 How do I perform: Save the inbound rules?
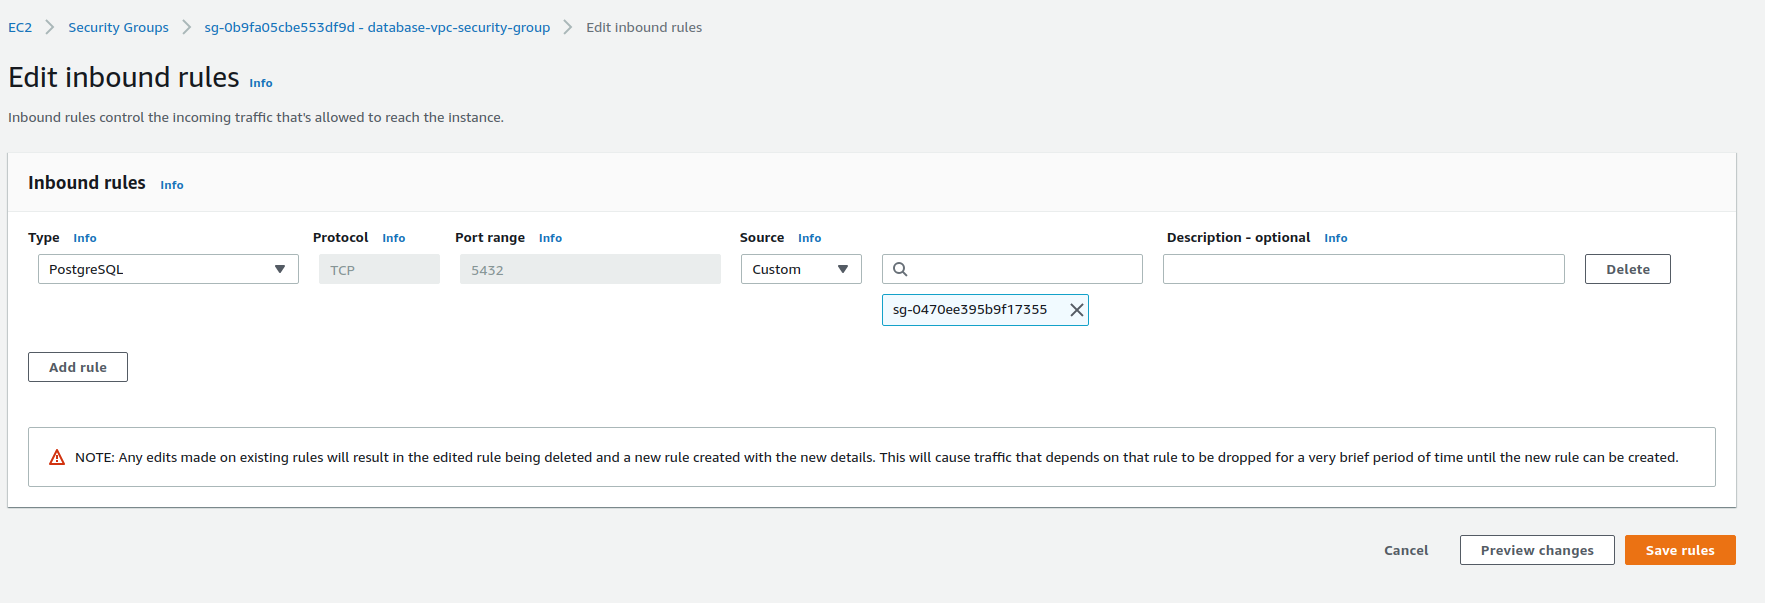coord(1679,550)
